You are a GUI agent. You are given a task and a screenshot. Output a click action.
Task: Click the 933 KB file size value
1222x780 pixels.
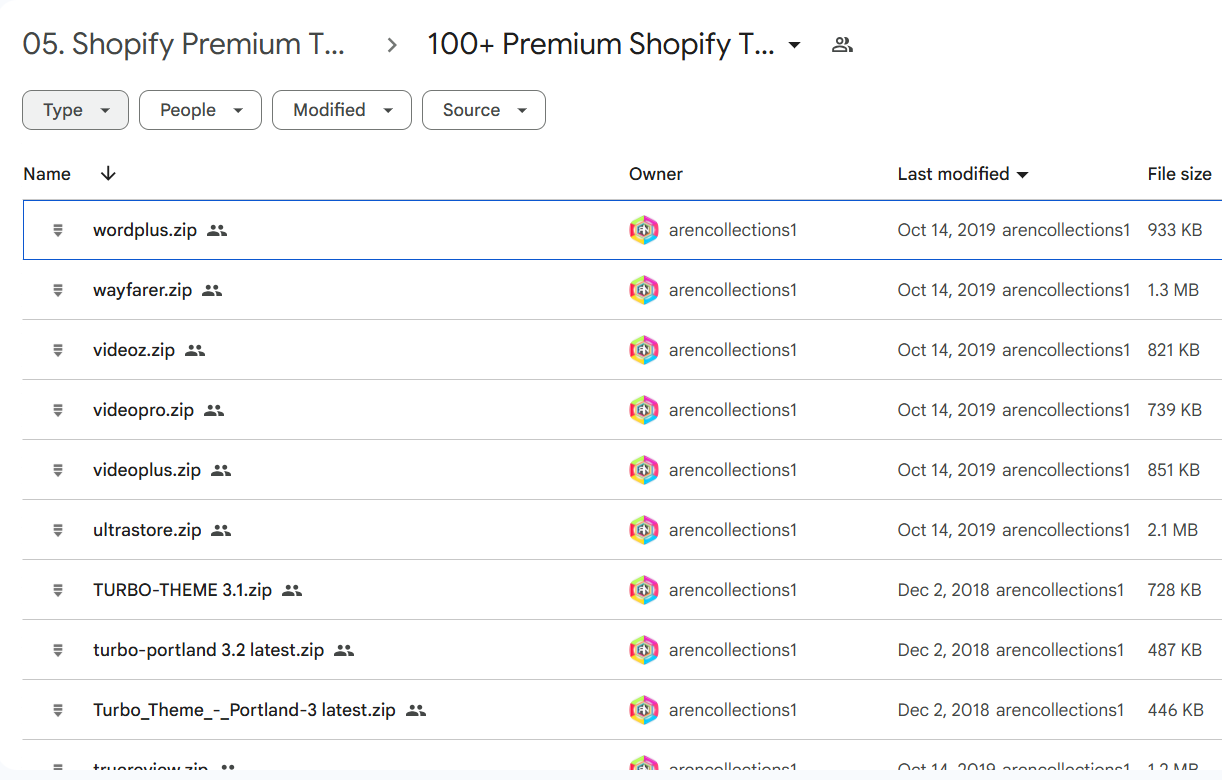[x=1175, y=230]
